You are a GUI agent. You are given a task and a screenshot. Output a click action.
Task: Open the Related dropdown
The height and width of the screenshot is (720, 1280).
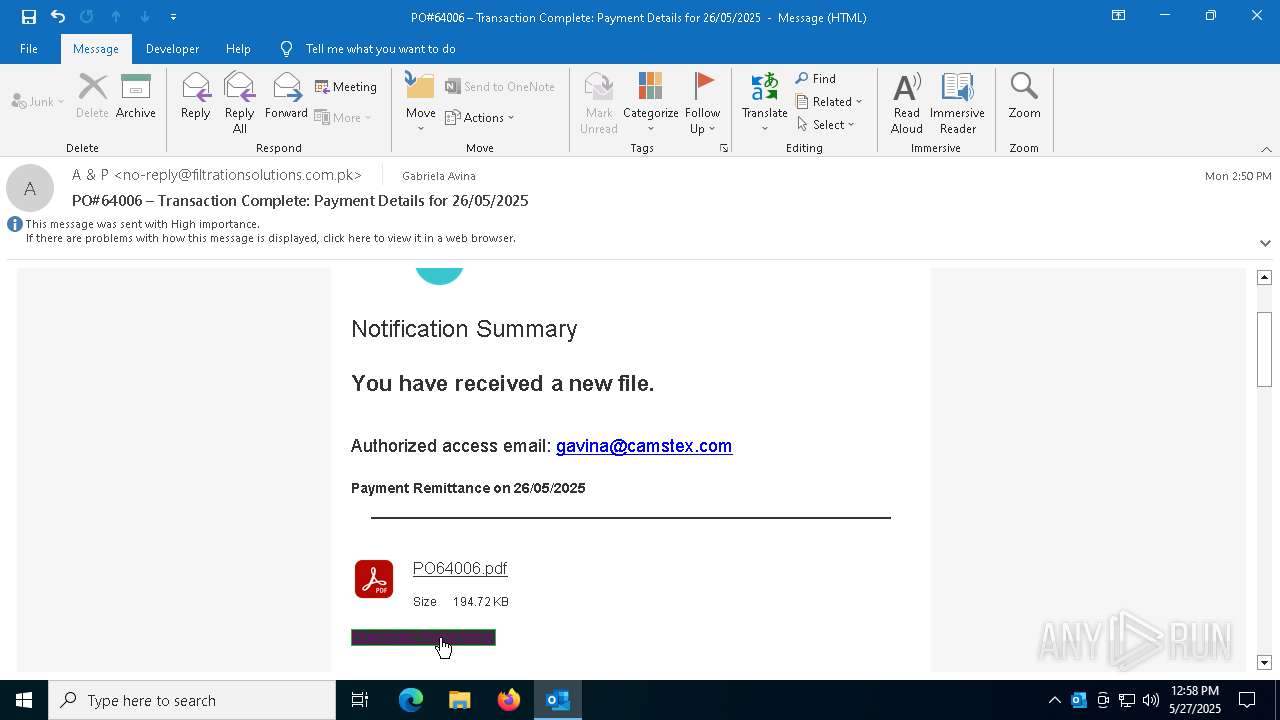[x=829, y=101]
